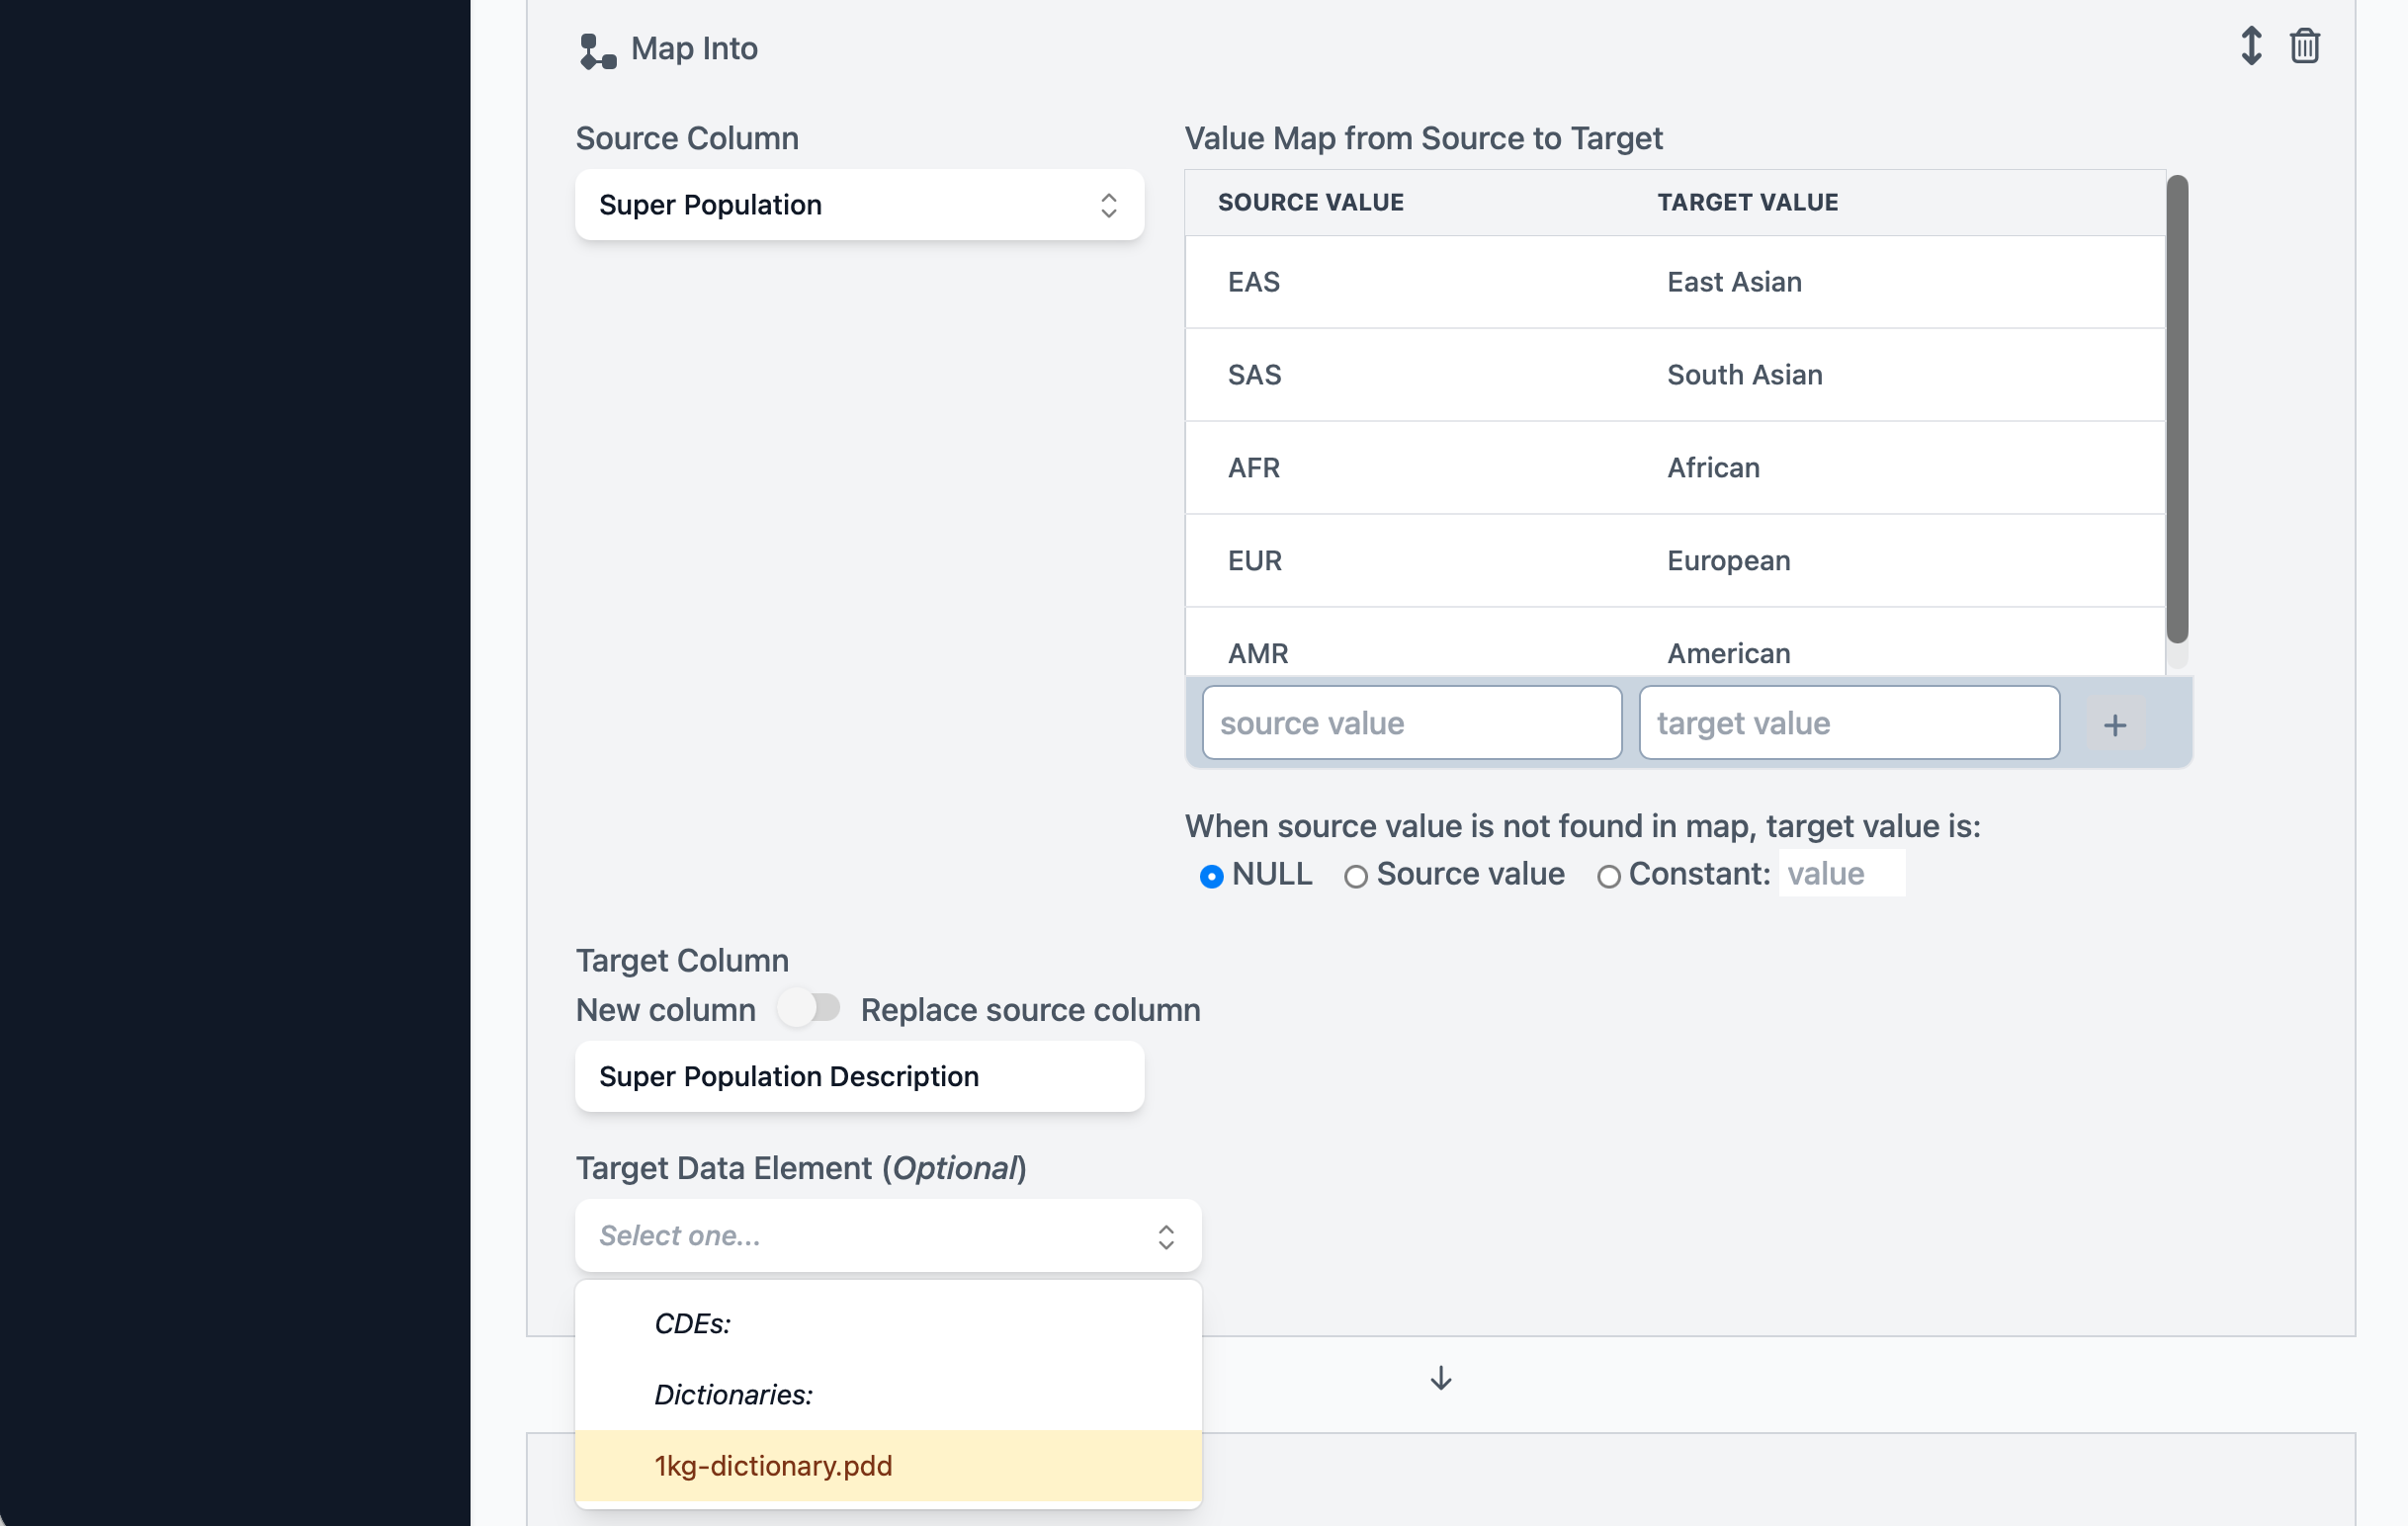This screenshot has width=2408, height=1526.
Task: Click the Source Column dropdown chevron
Action: [x=1109, y=205]
